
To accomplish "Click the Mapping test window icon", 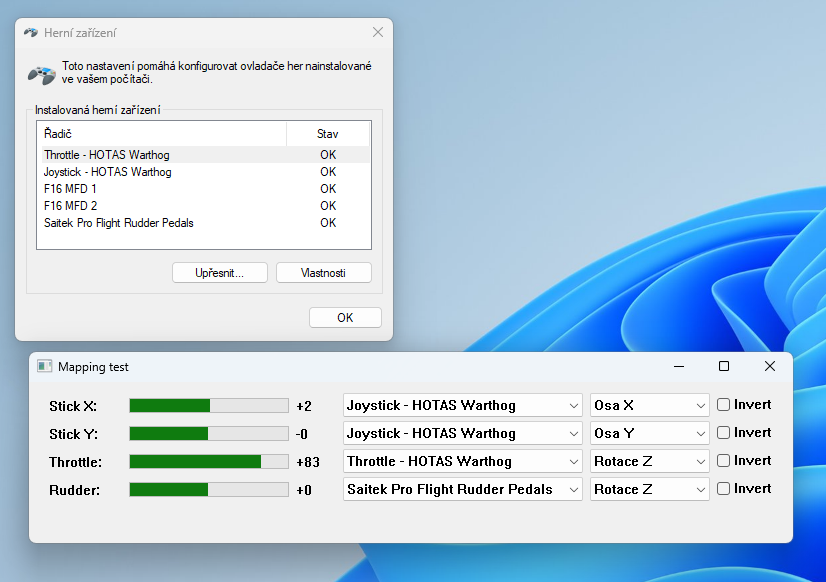I will (44, 367).
